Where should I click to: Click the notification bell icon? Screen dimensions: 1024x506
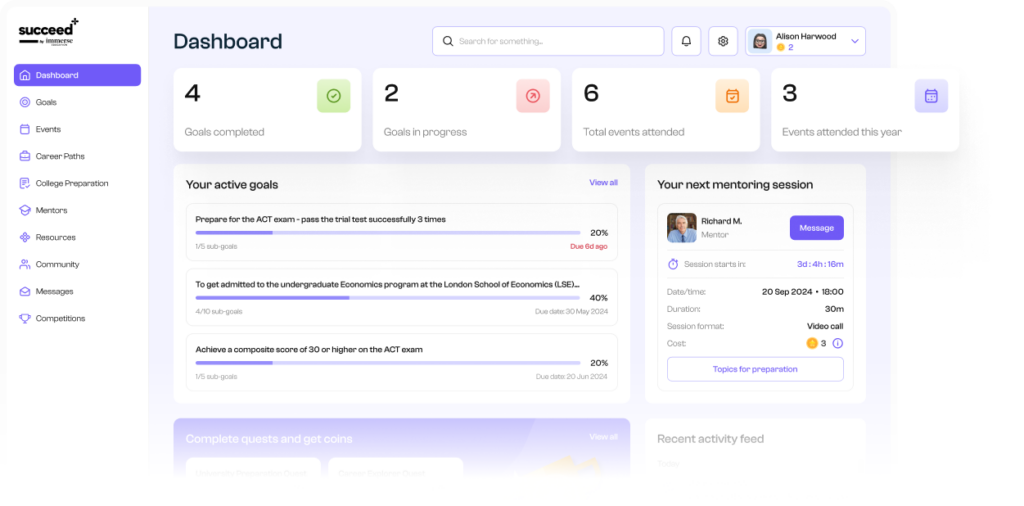686,41
